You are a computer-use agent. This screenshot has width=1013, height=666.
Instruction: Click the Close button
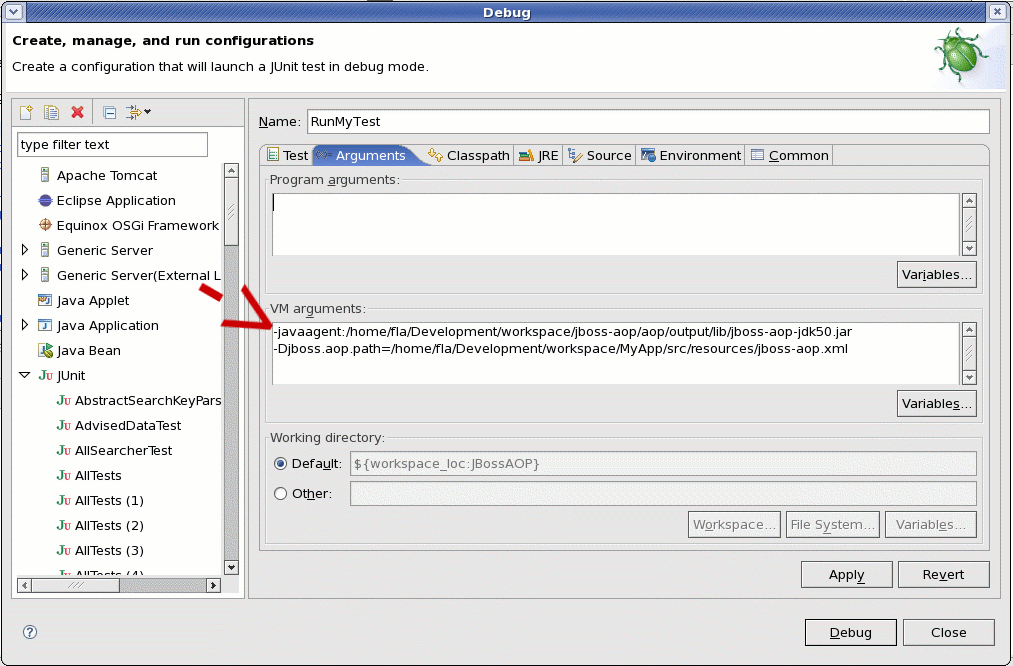(948, 632)
